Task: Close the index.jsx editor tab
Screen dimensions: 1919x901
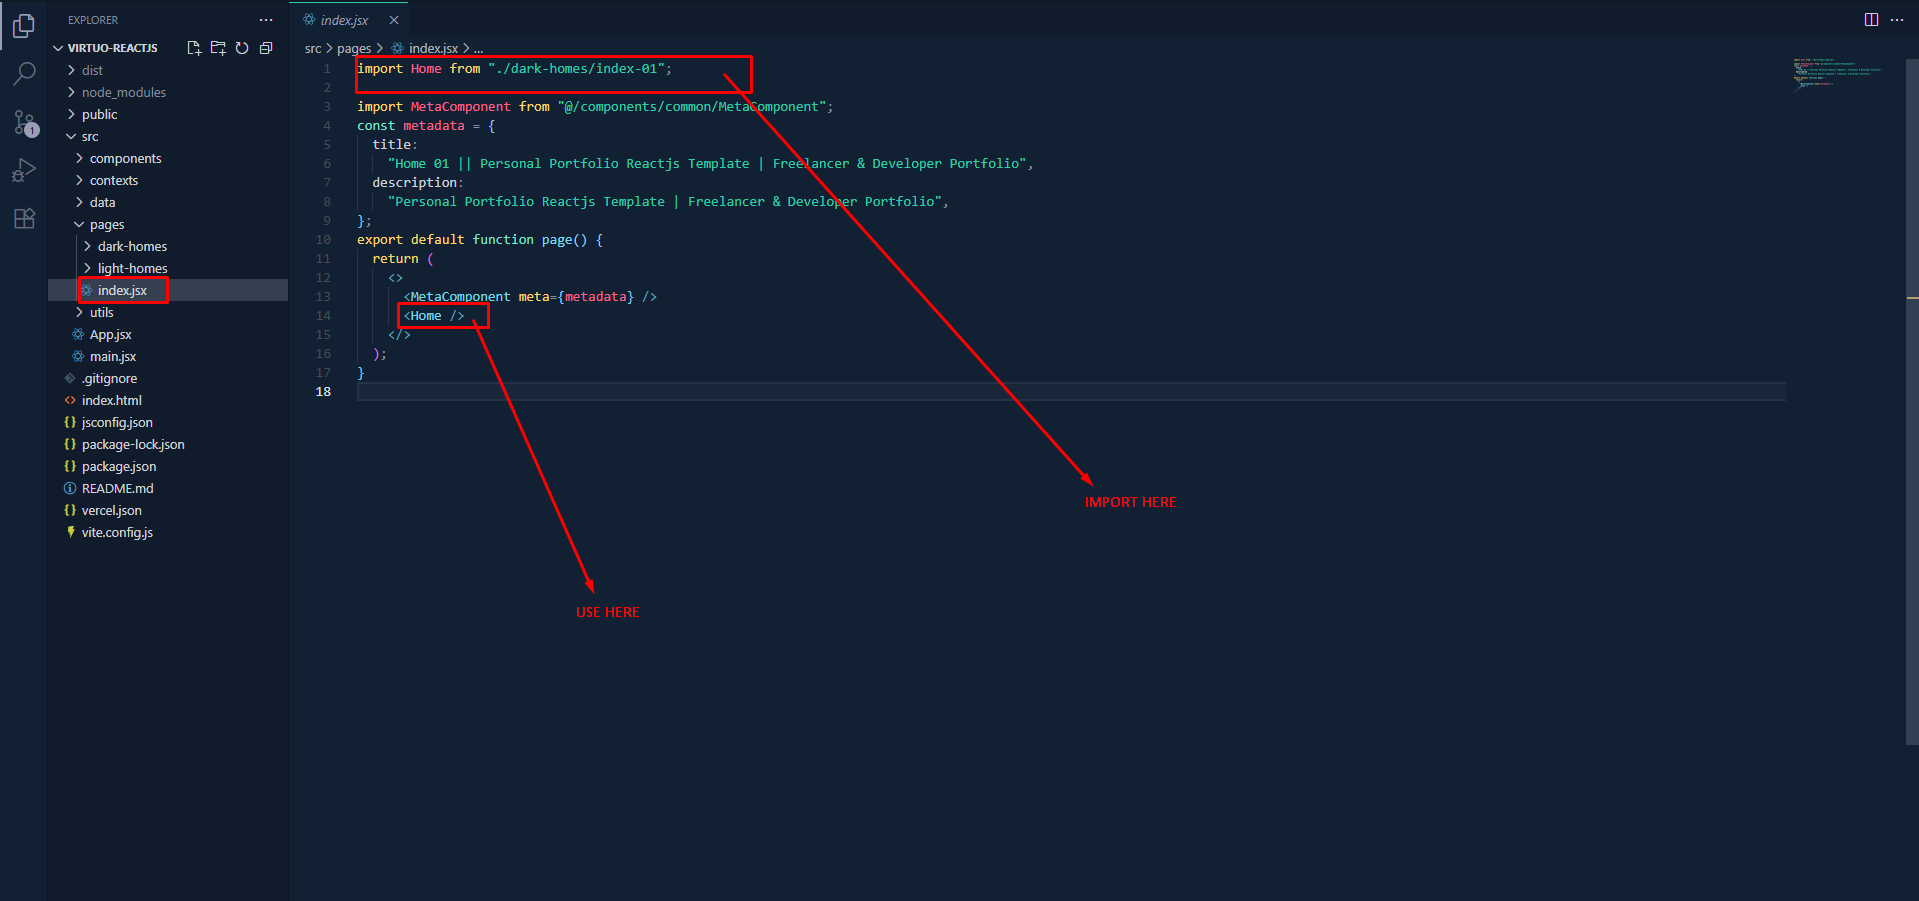Action: click(394, 20)
